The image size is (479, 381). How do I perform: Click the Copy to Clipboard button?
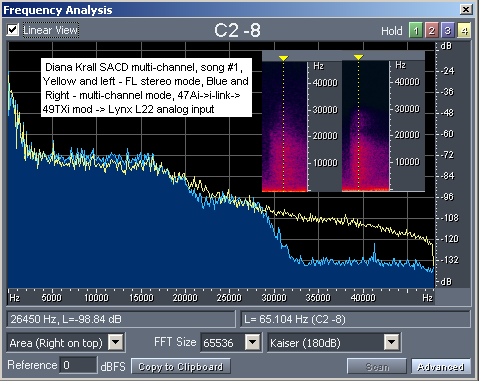[x=181, y=367]
